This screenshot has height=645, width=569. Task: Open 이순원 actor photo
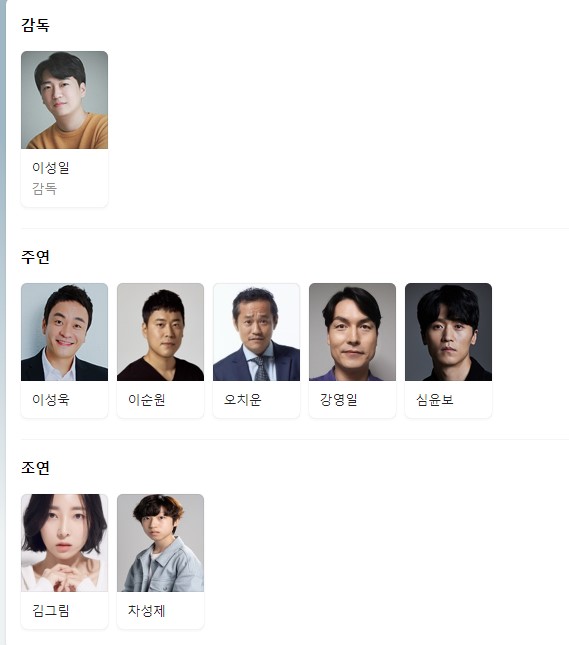tap(160, 332)
